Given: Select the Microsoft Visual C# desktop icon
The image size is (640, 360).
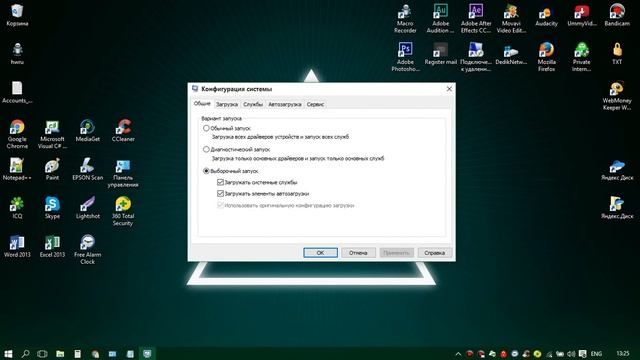Looking at the screenshot, I should tap(52, 134).
